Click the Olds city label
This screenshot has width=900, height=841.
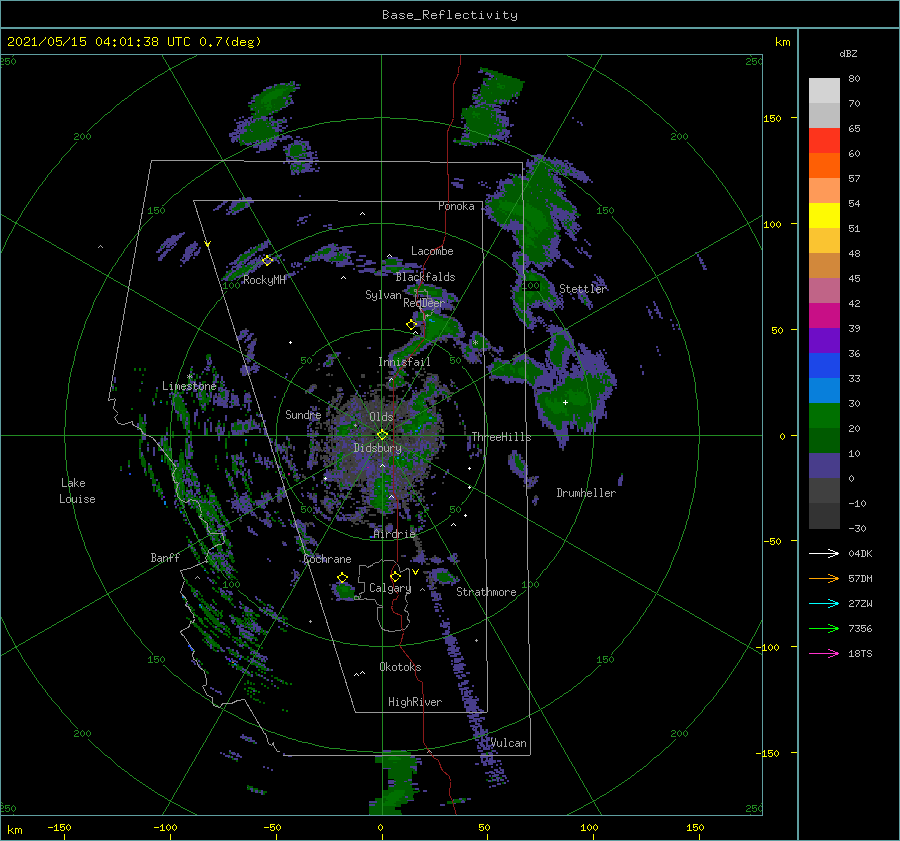pos(381,417)
